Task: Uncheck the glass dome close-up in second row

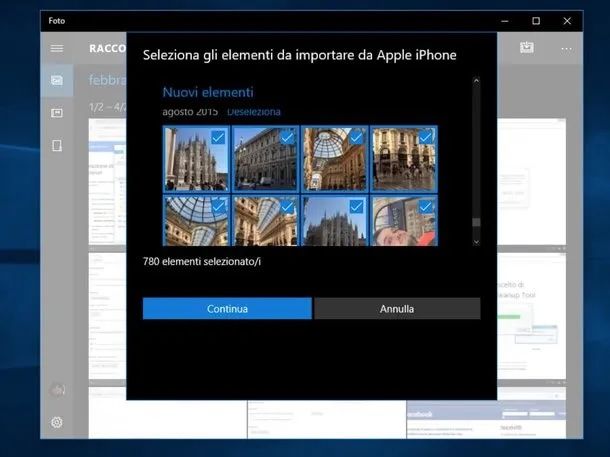Action: 218,207
